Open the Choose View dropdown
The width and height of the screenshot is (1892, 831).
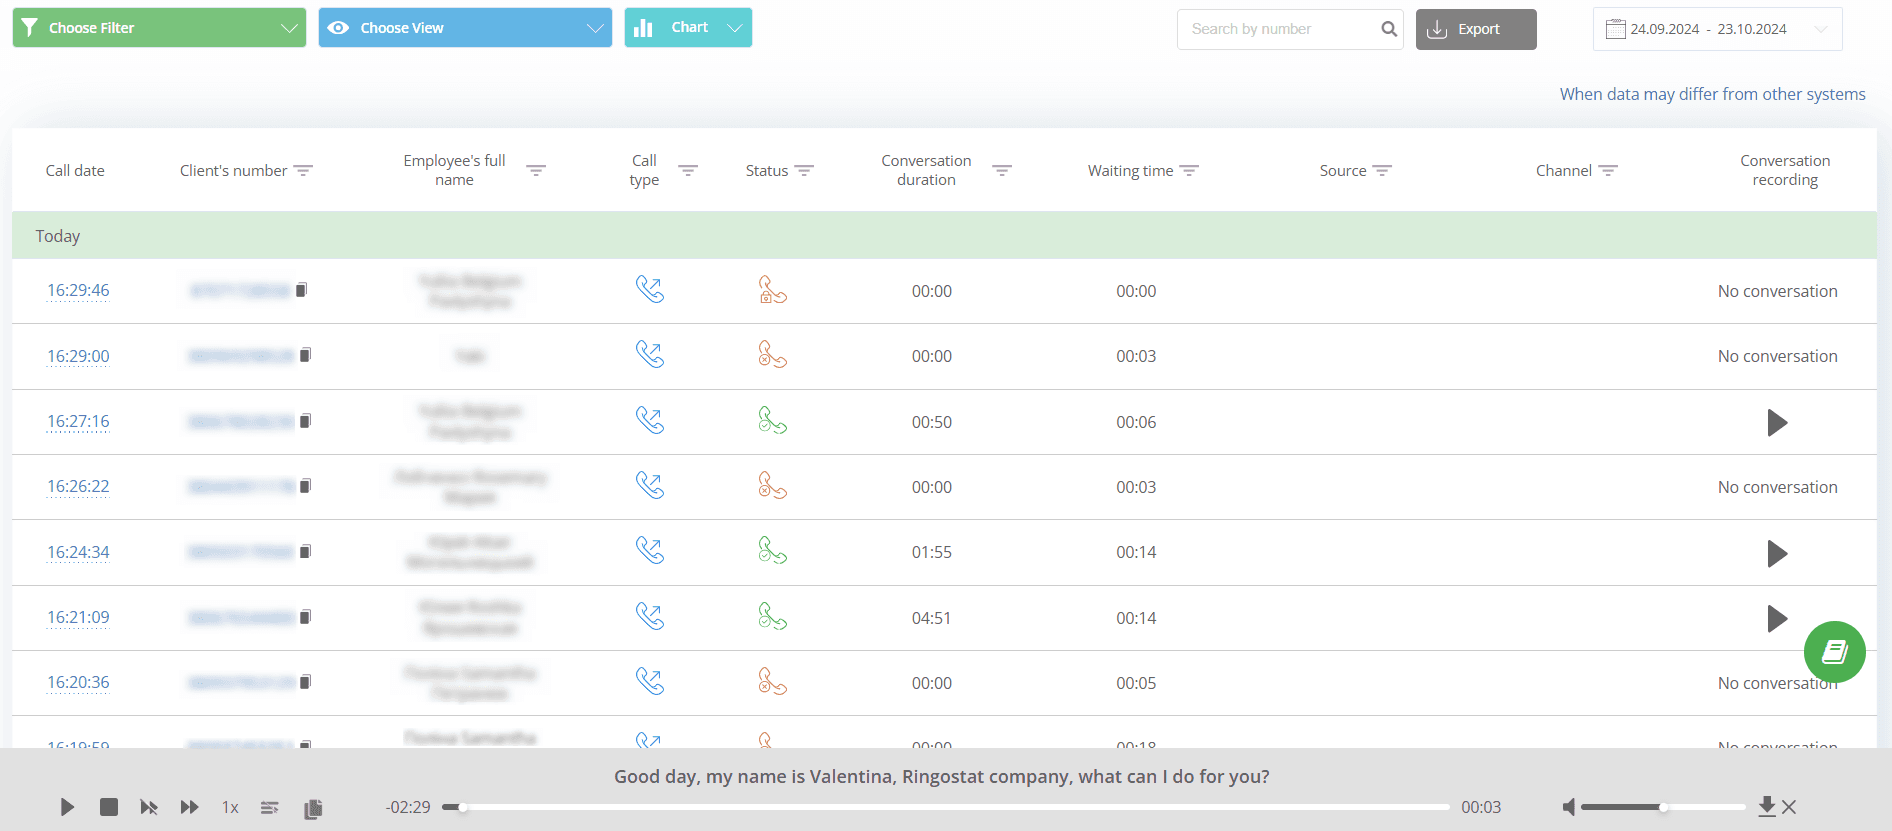465,28
